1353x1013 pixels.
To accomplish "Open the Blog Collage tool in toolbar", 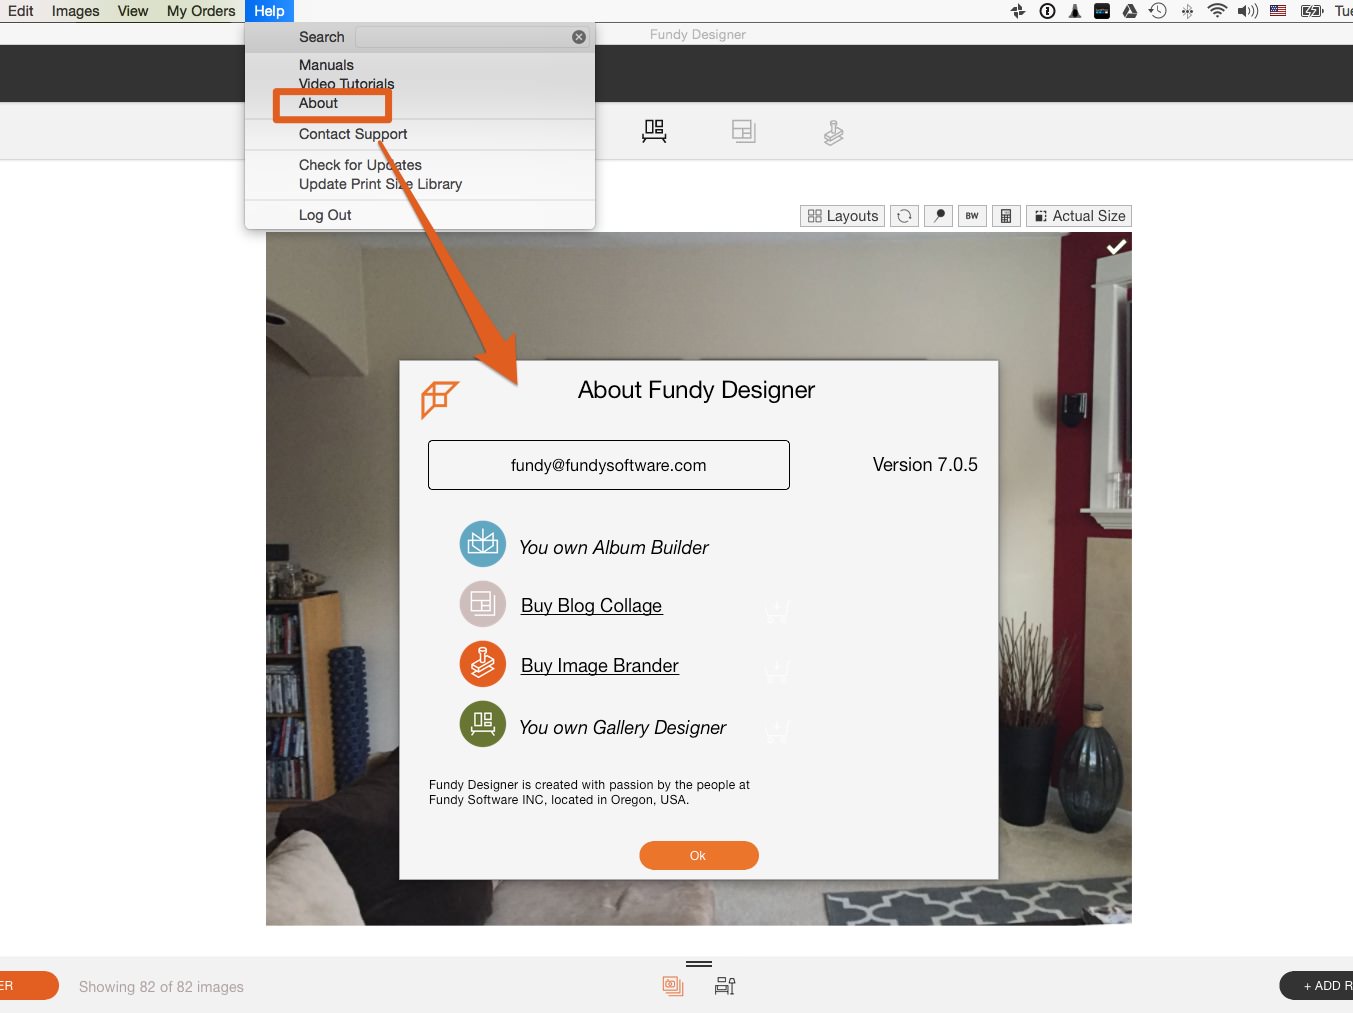I will (743, 131).
